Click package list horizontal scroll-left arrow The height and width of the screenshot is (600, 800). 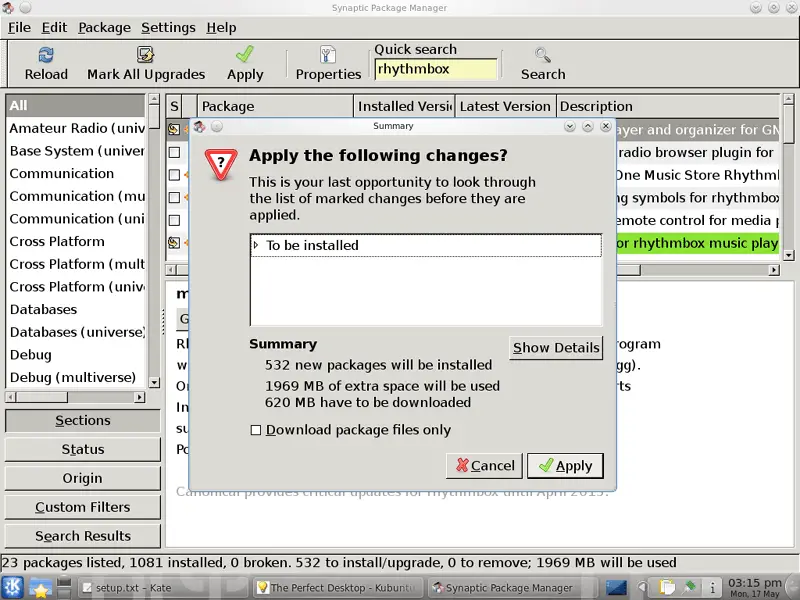pyautogui.click(x=171, y=269)
